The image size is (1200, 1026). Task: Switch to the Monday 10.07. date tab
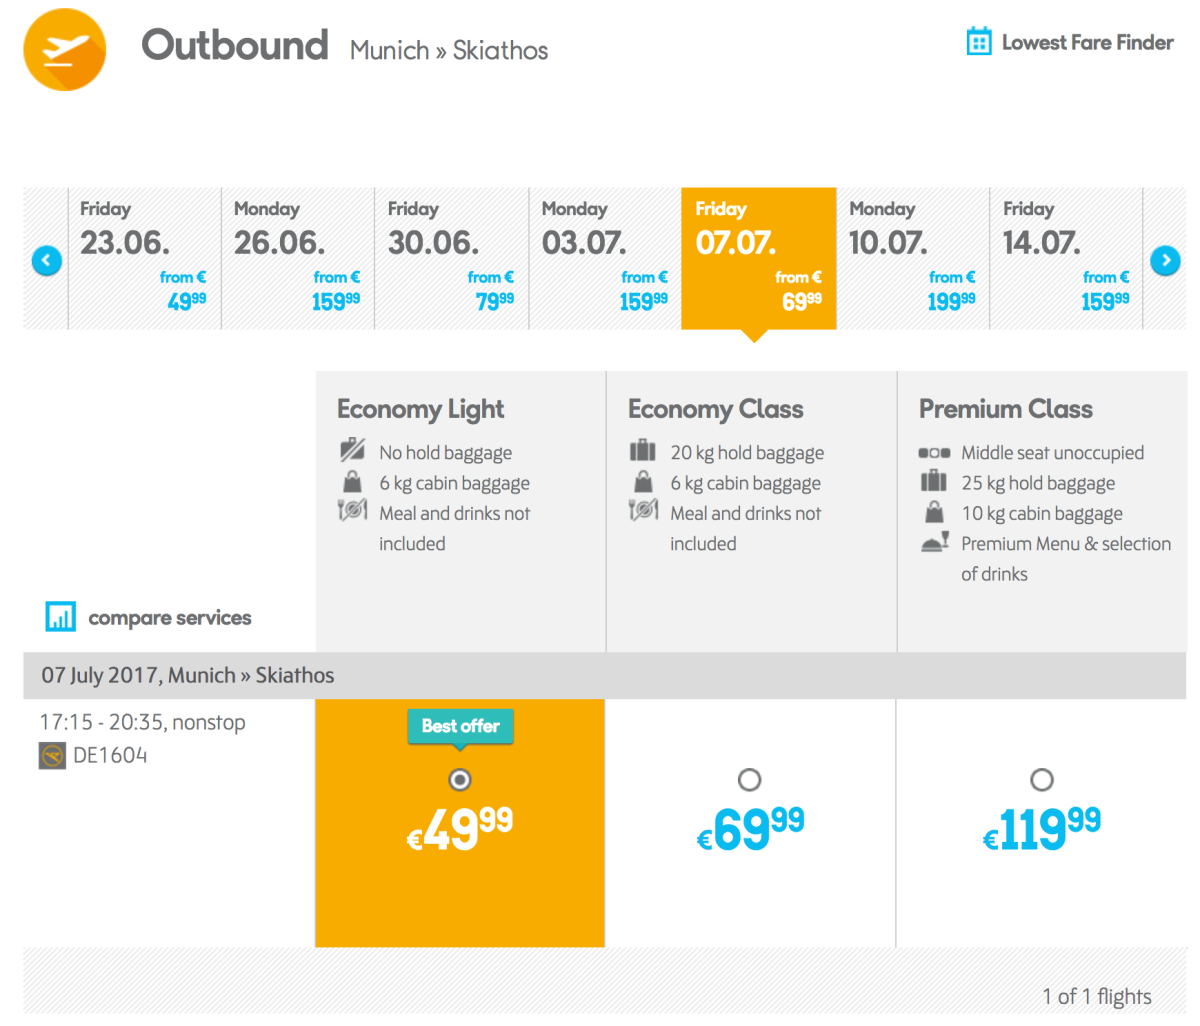[x=912, y=258]
